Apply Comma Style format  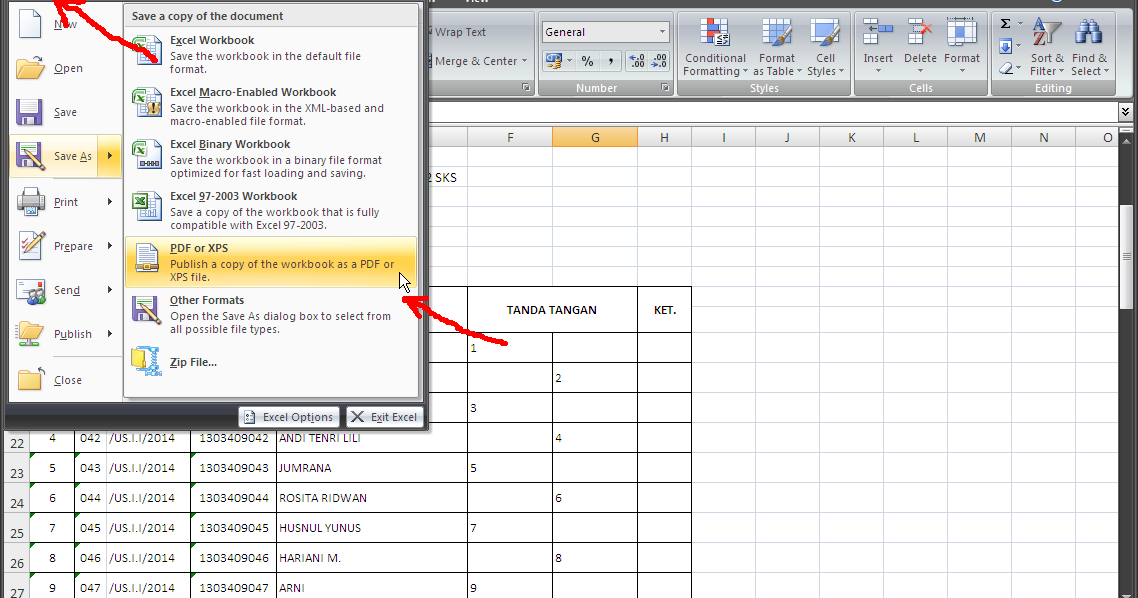click(x=610, y=62)
